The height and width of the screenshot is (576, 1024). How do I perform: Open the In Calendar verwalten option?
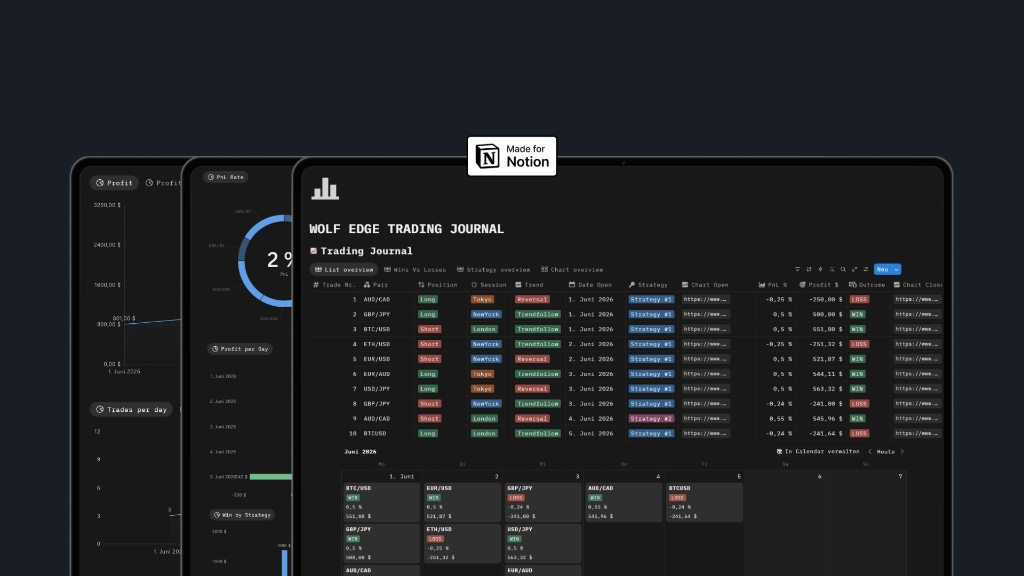click(x=818, y=451)
